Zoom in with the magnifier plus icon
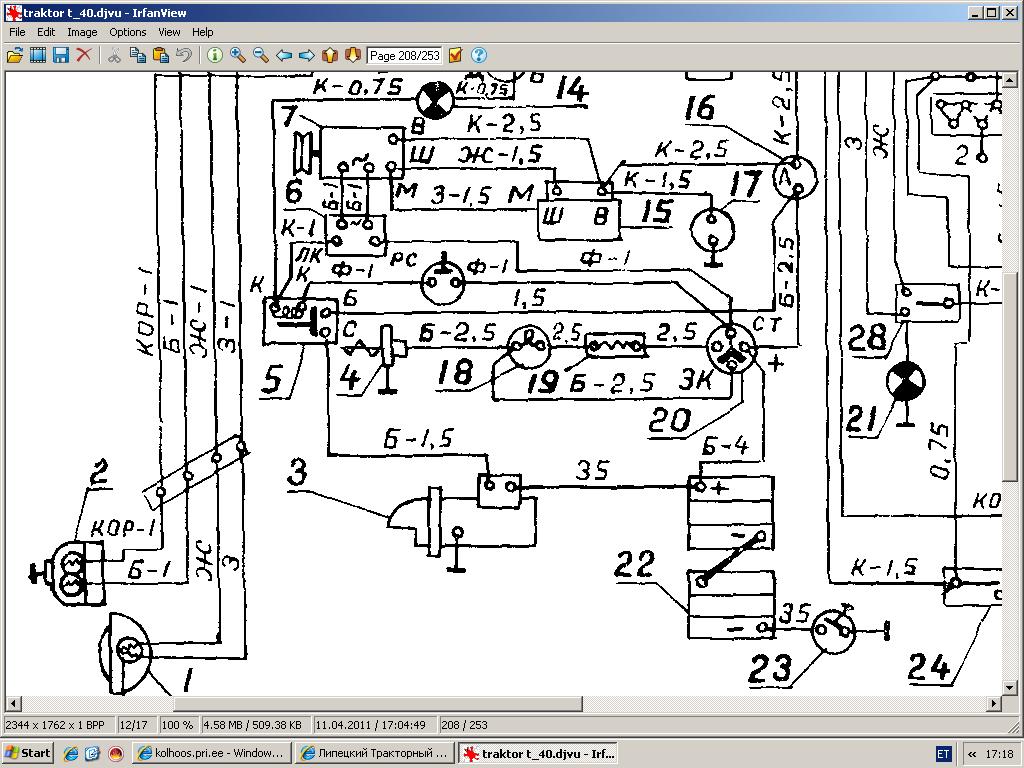The height and width of the screenshot is (768, 1024). point(238,55)
